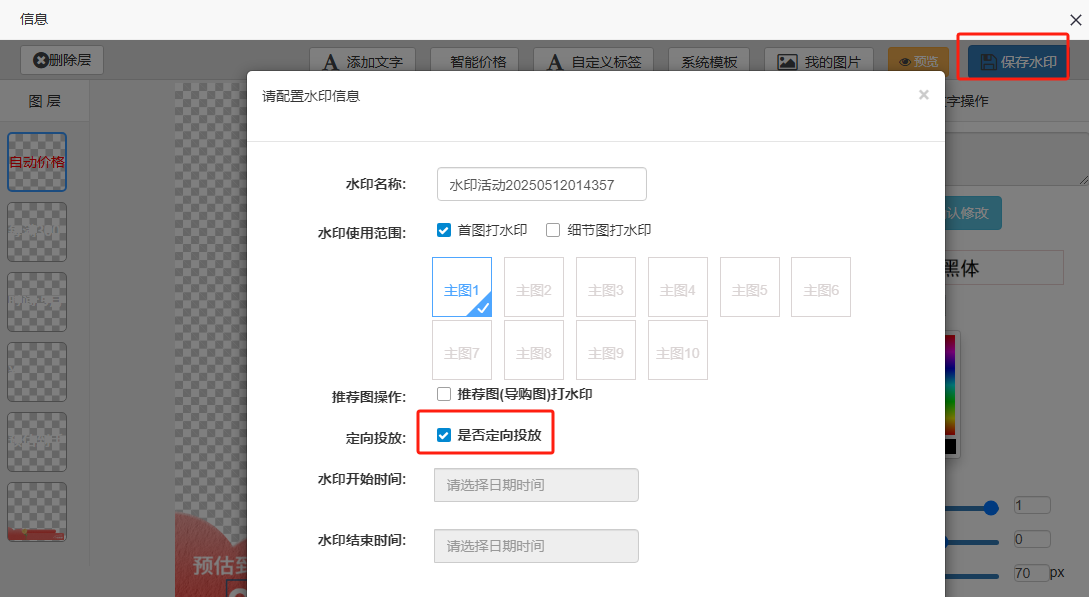Open 我的图片 image picker
Image resolution: width=1089 pixels, height=597 pixels.
(x=818, y=62)
